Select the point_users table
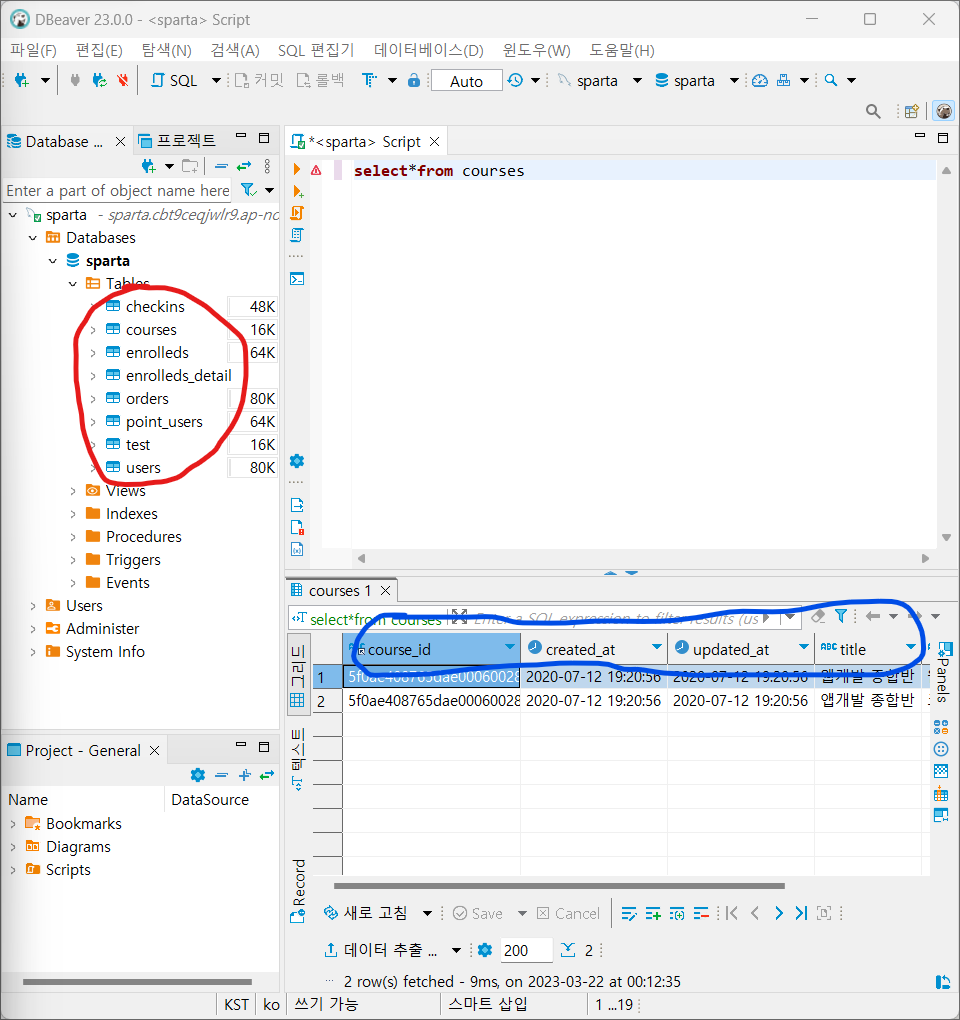Image resolution: width=960 pixels, height=1020 pixels. point(164,422)
